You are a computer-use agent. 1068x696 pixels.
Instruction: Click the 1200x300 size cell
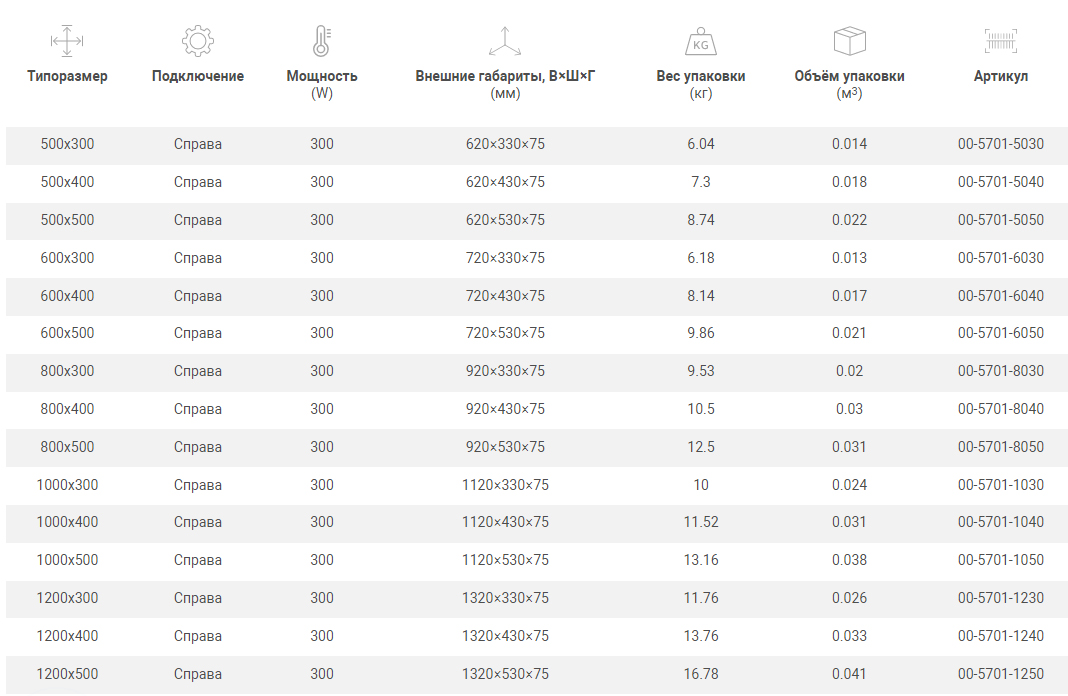pos(67,598)
